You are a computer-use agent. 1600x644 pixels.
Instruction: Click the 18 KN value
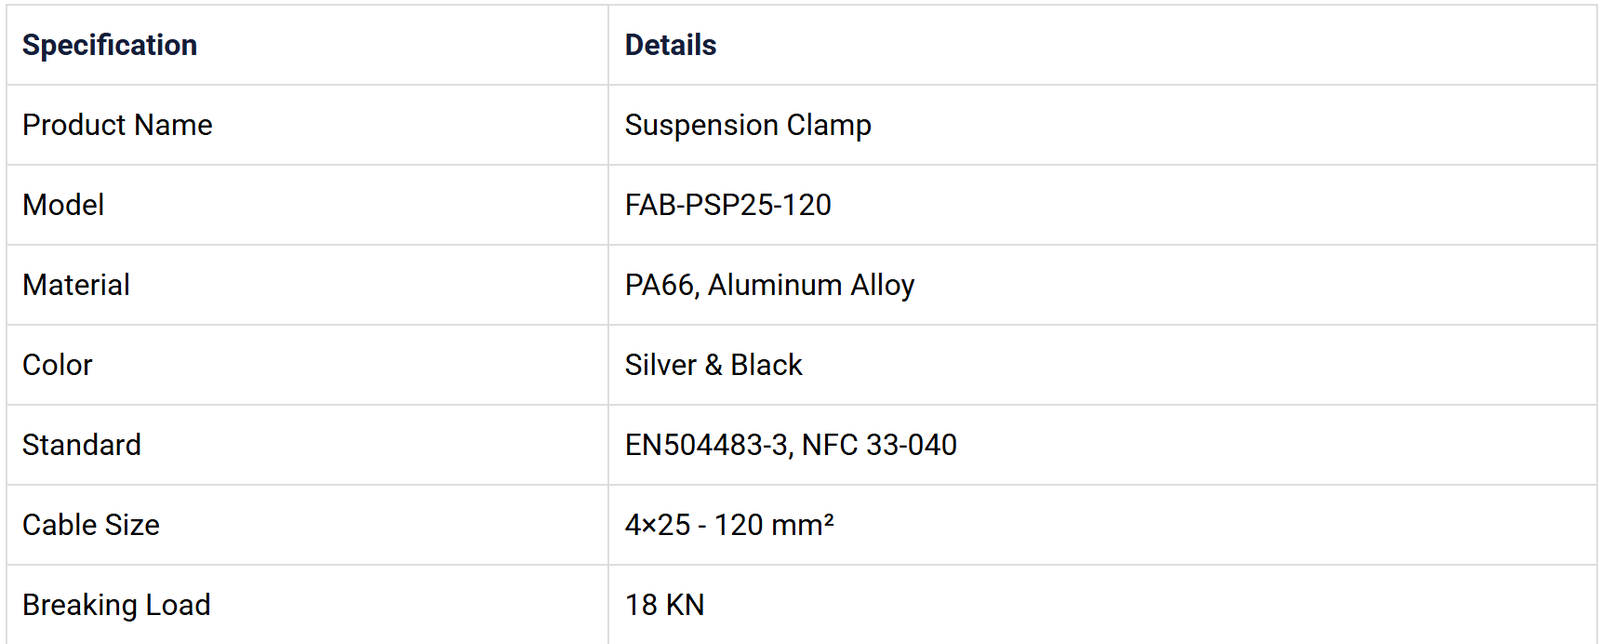(664, 605)
